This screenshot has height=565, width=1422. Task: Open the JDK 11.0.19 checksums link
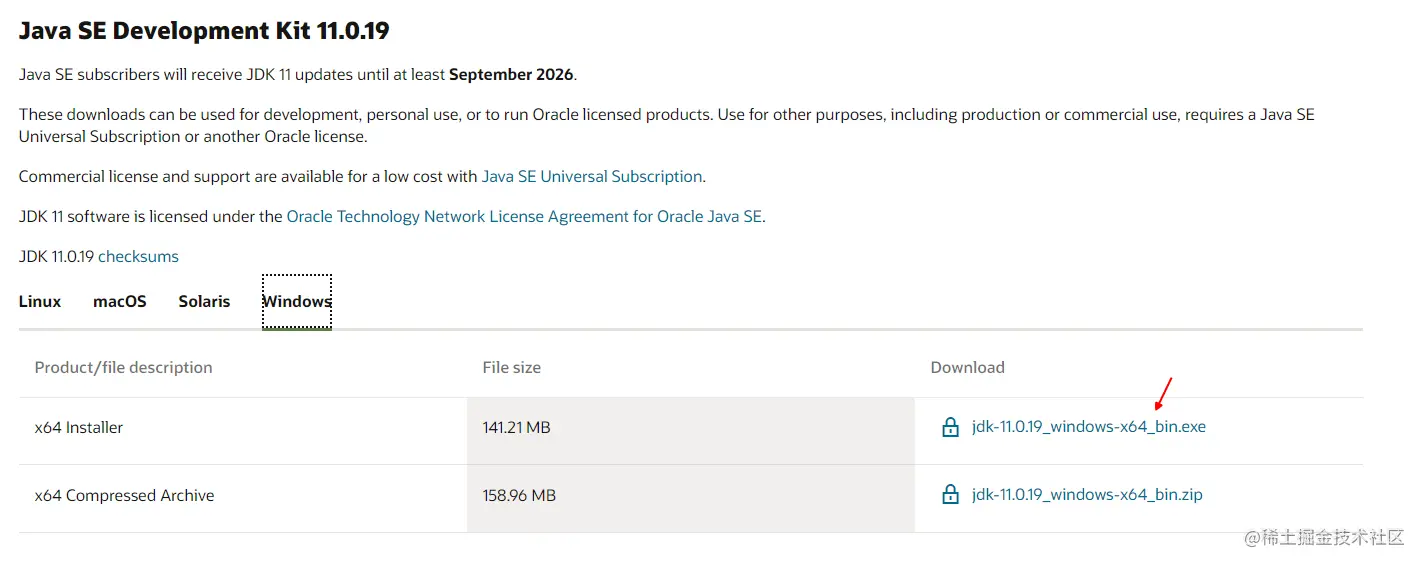[138, 256]
